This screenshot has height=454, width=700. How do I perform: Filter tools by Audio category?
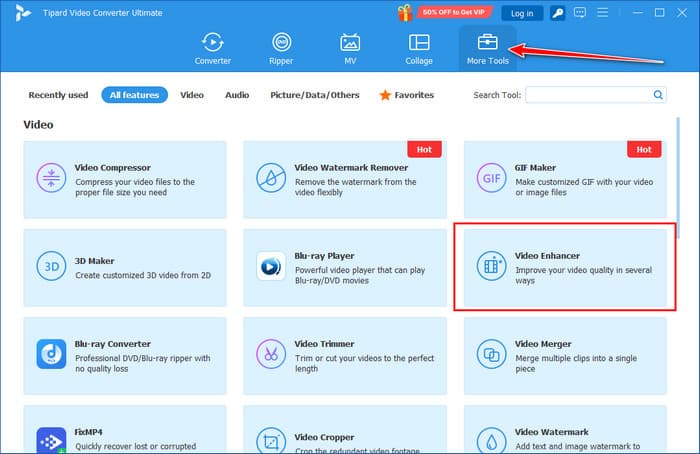[237, 95]
